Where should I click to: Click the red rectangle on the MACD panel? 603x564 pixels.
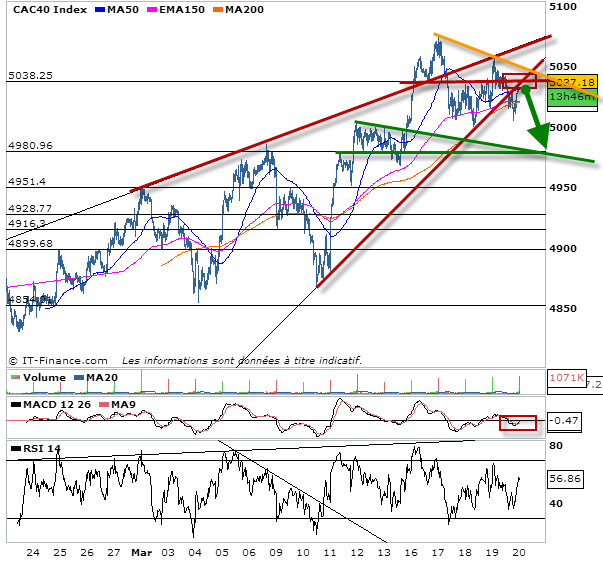(x=518, y=422)
